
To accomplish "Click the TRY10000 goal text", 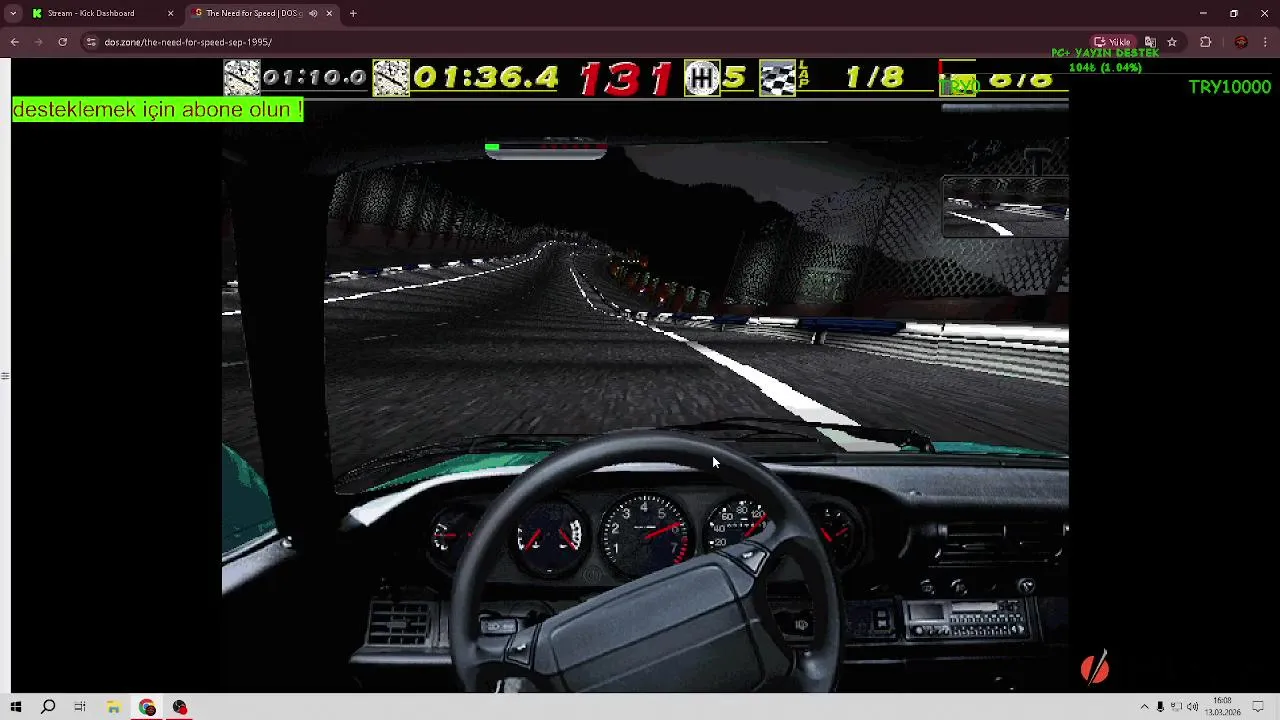I will tap(1229, 87).
